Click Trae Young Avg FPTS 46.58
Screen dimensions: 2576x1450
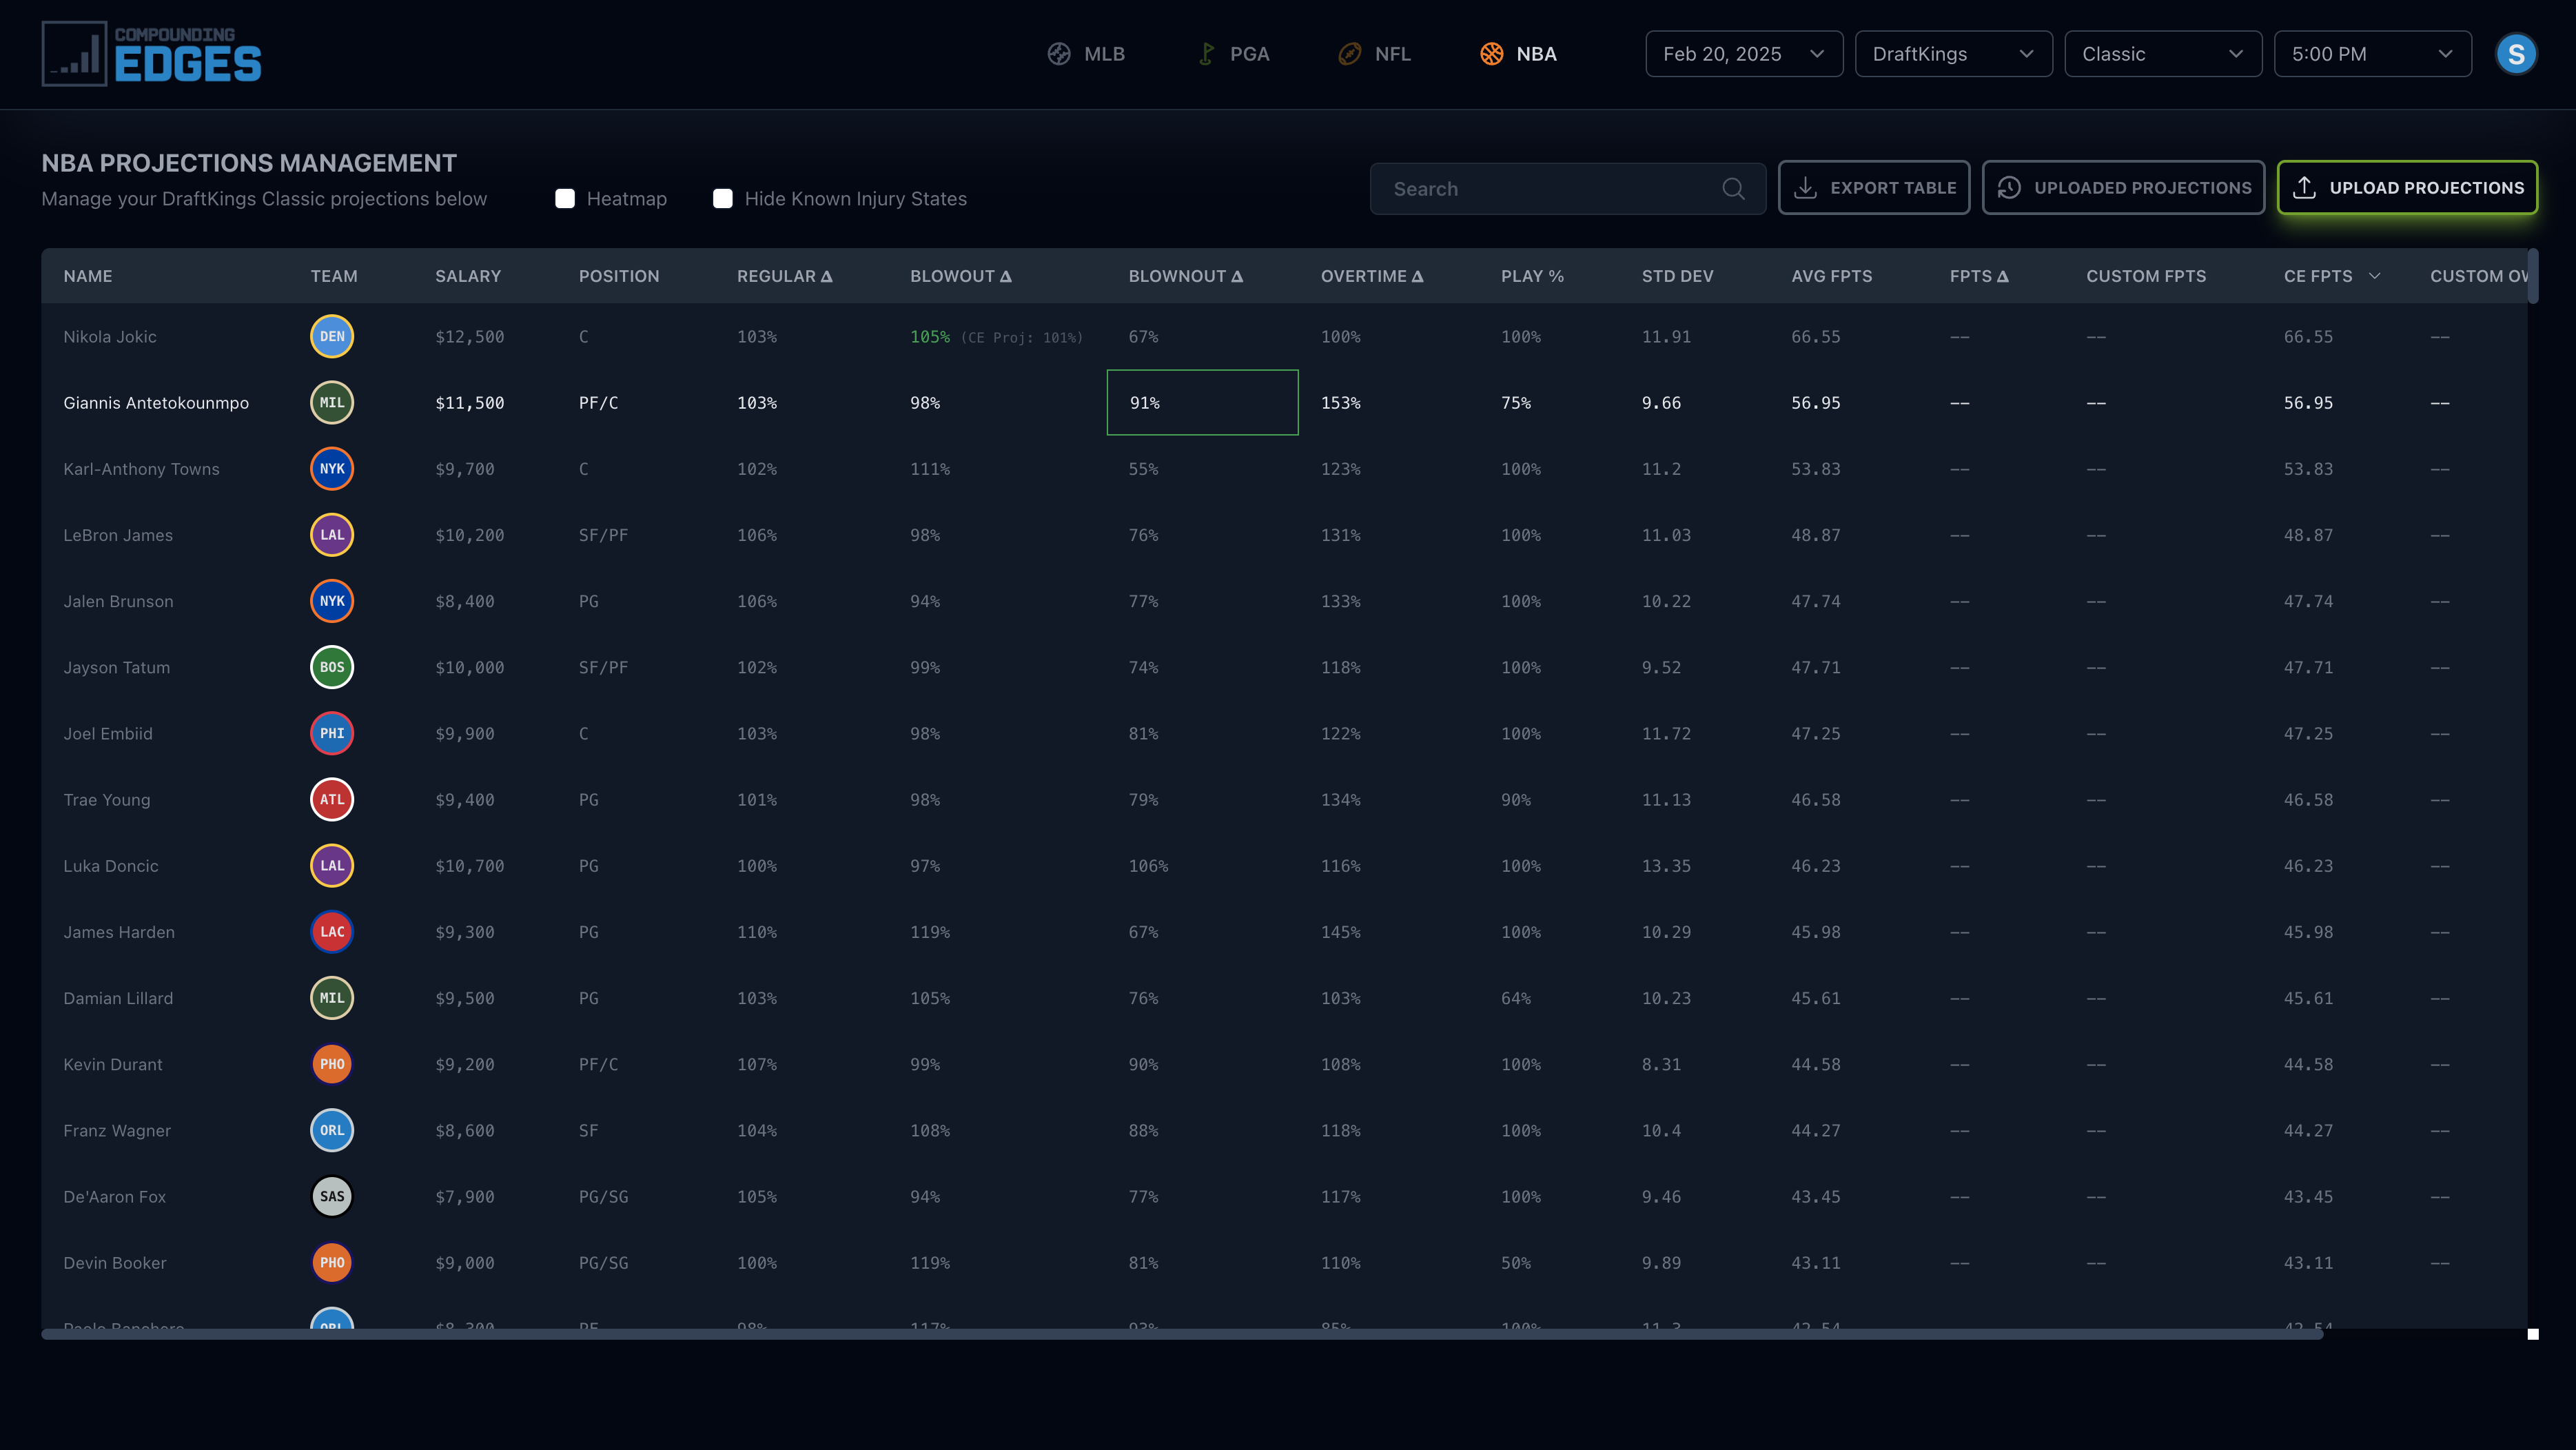(1816, 799)
